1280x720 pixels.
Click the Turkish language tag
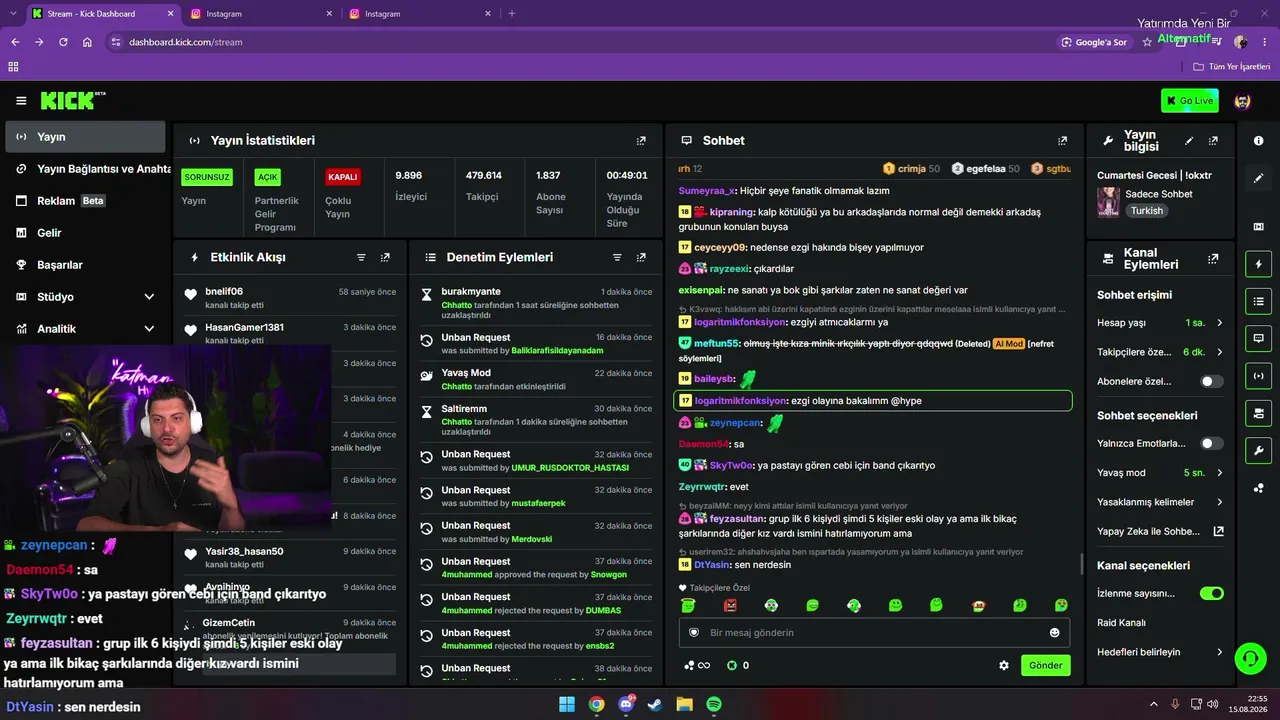point(1147,211)
